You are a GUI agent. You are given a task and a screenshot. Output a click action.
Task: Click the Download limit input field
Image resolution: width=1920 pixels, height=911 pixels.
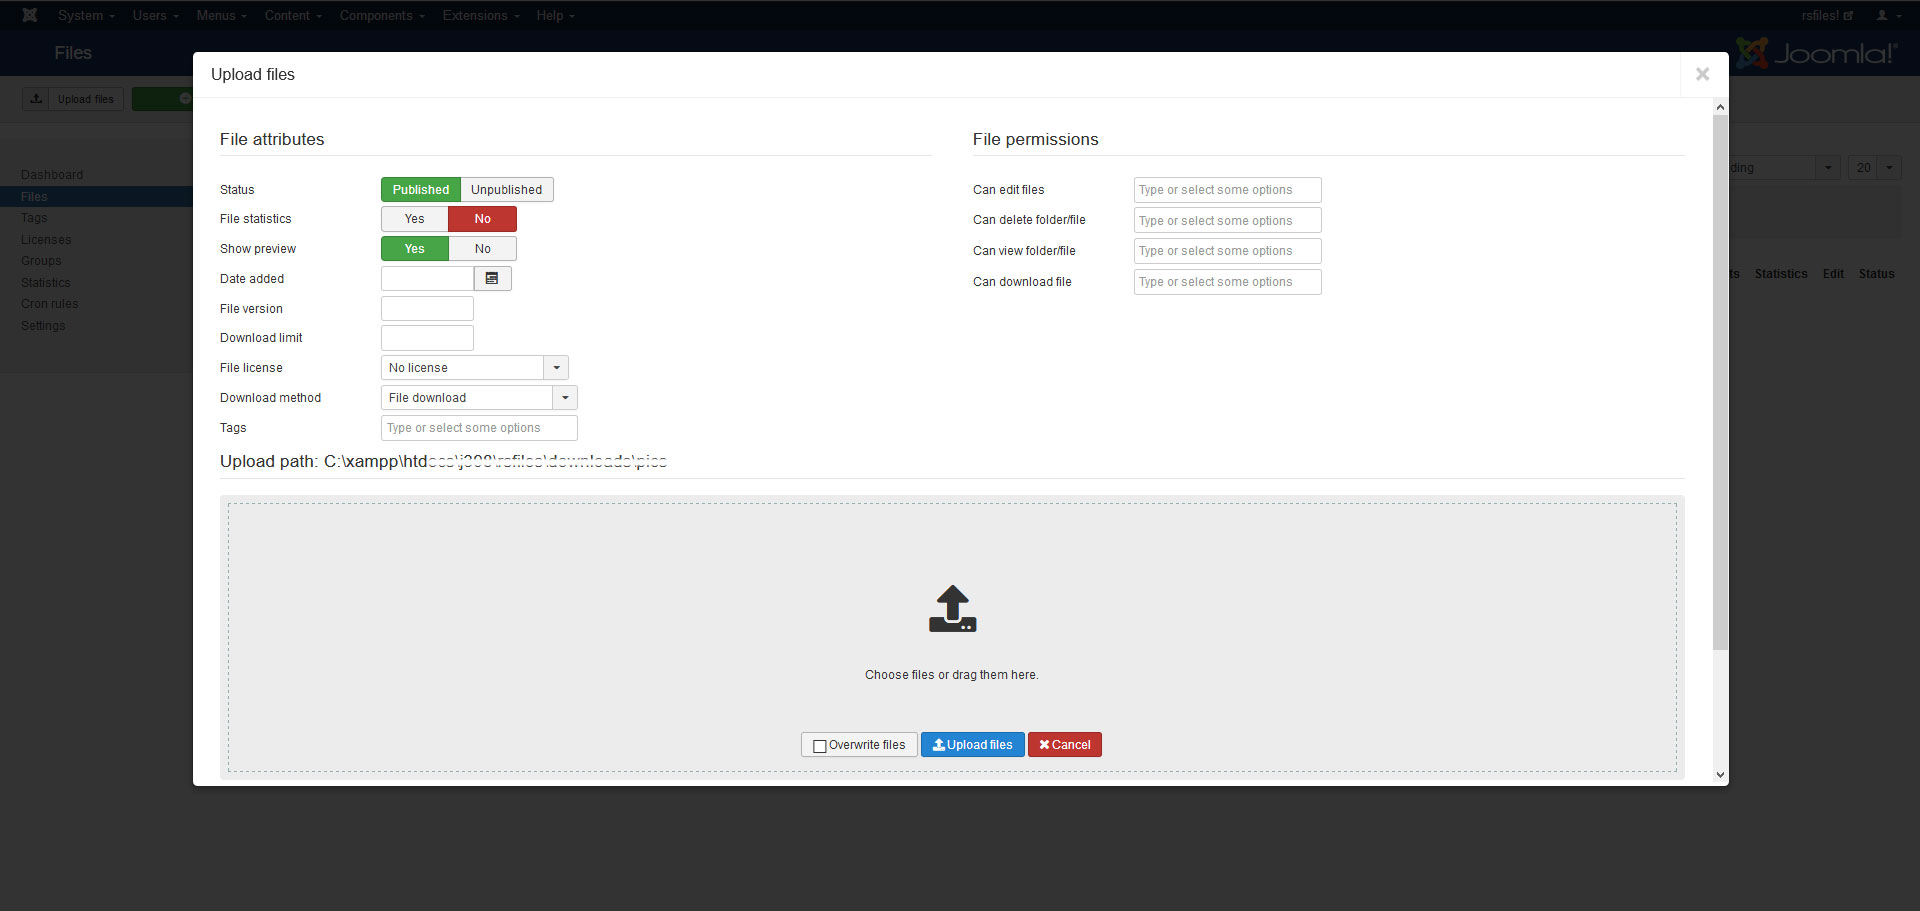(x=427, y=338)
